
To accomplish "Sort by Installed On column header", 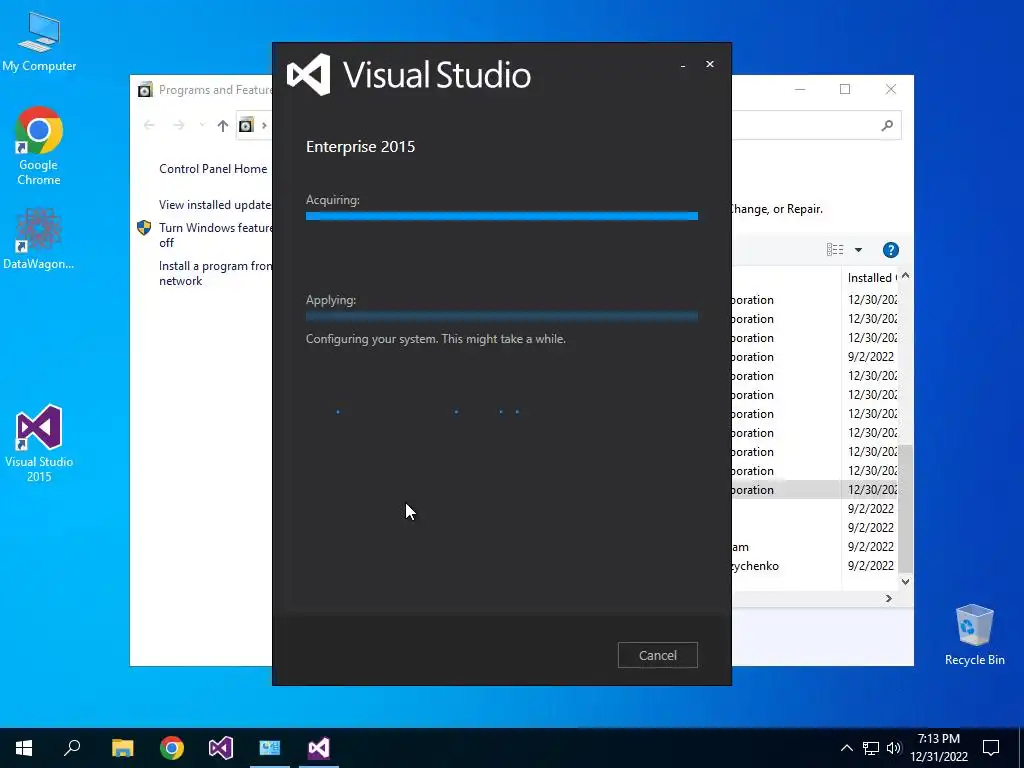I will click(871, 278).
